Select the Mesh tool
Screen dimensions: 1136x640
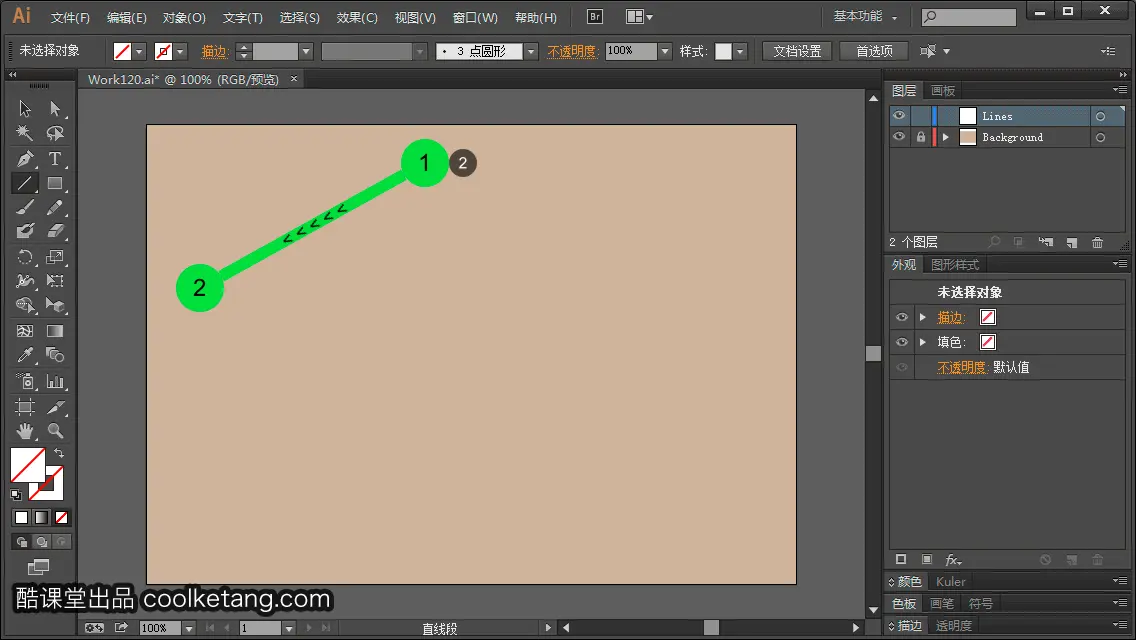point(25,331)
